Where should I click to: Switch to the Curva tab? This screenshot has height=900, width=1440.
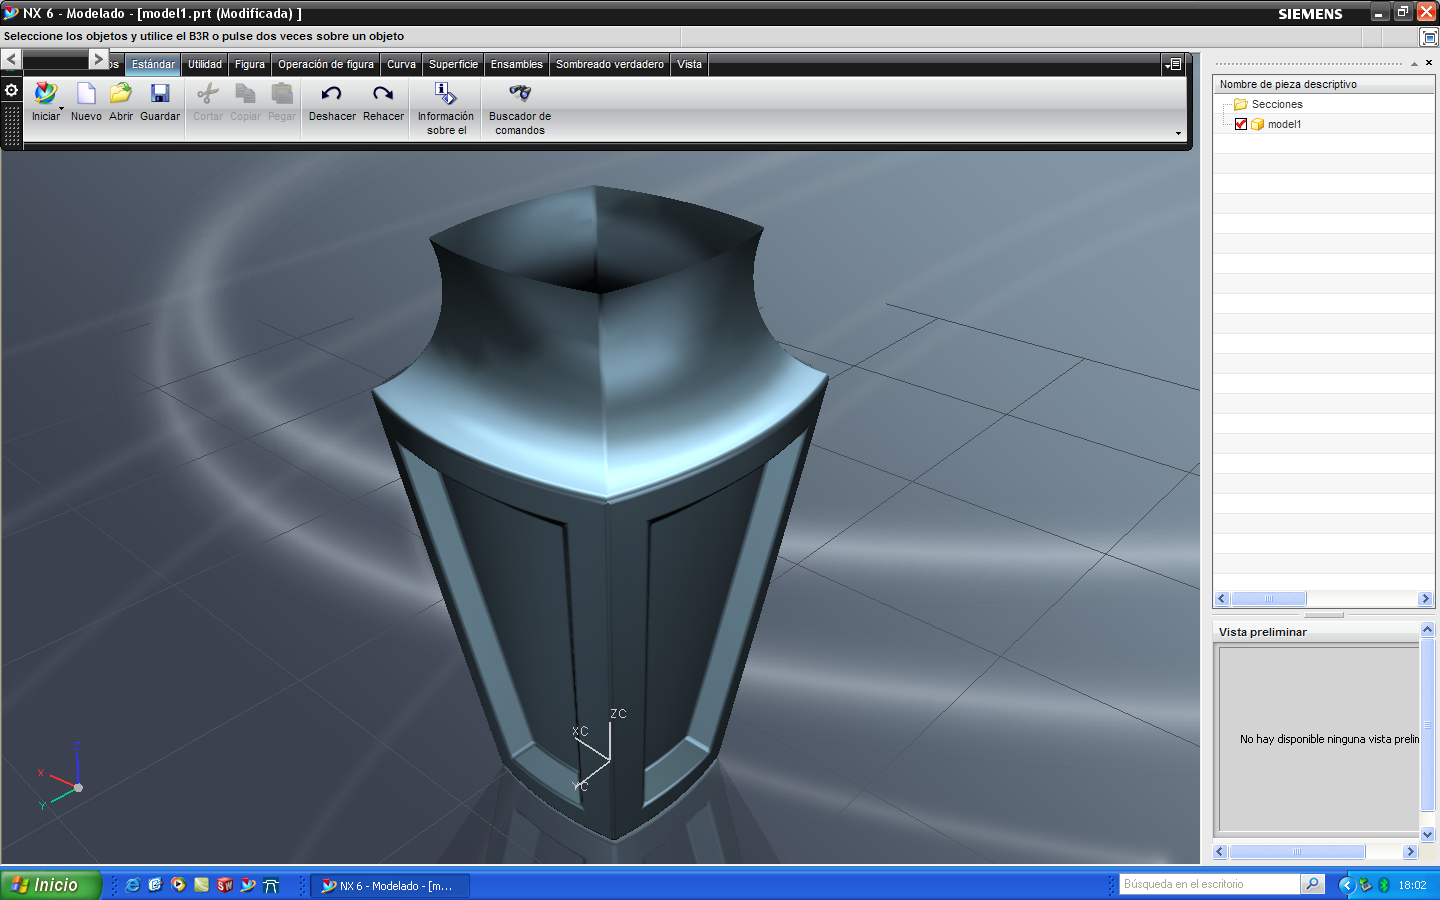tap(401, 64)
